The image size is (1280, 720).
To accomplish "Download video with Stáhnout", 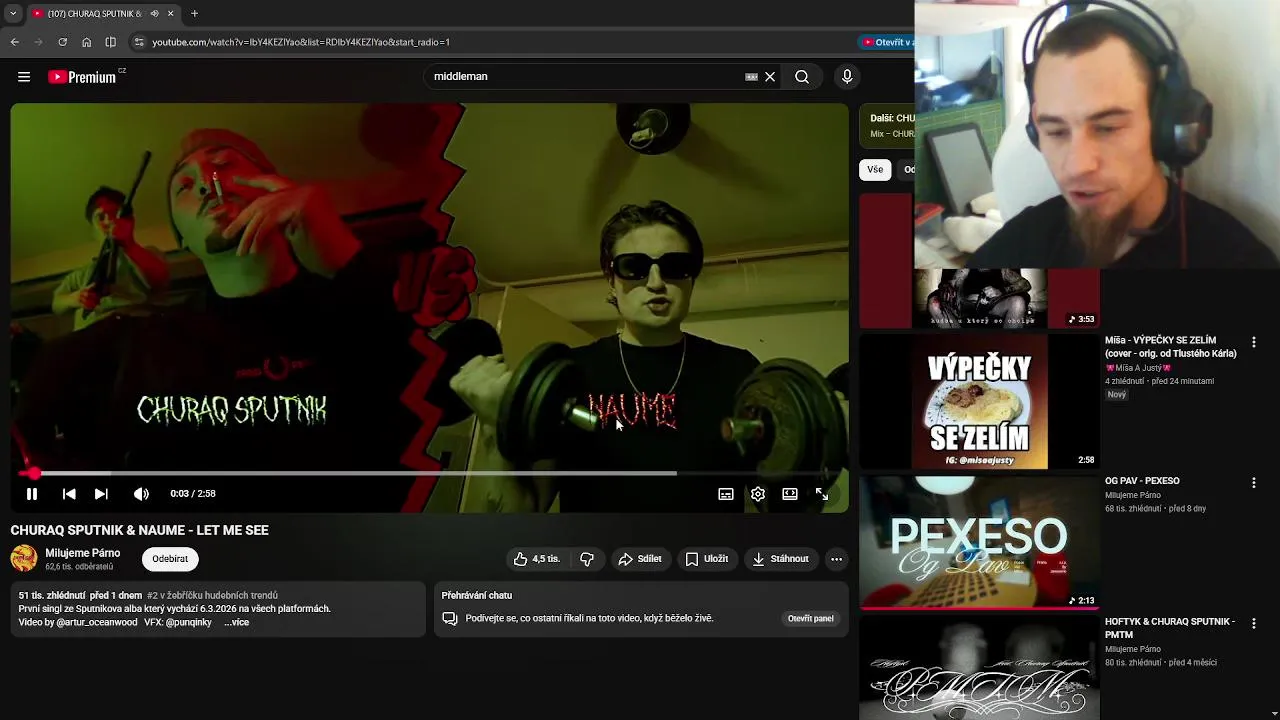I will coord(781,559).
